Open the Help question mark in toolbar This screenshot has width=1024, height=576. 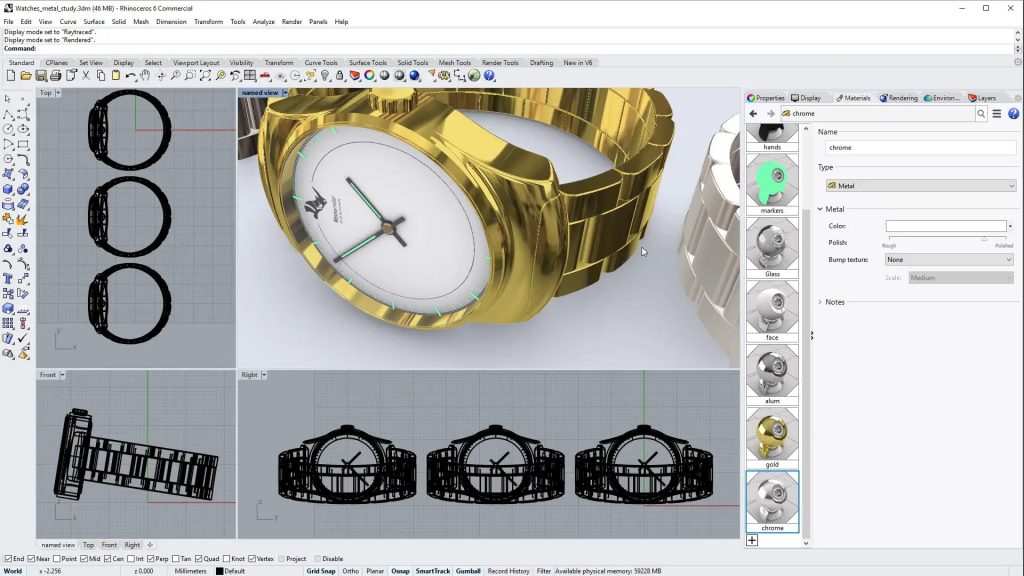click(489, 76)
